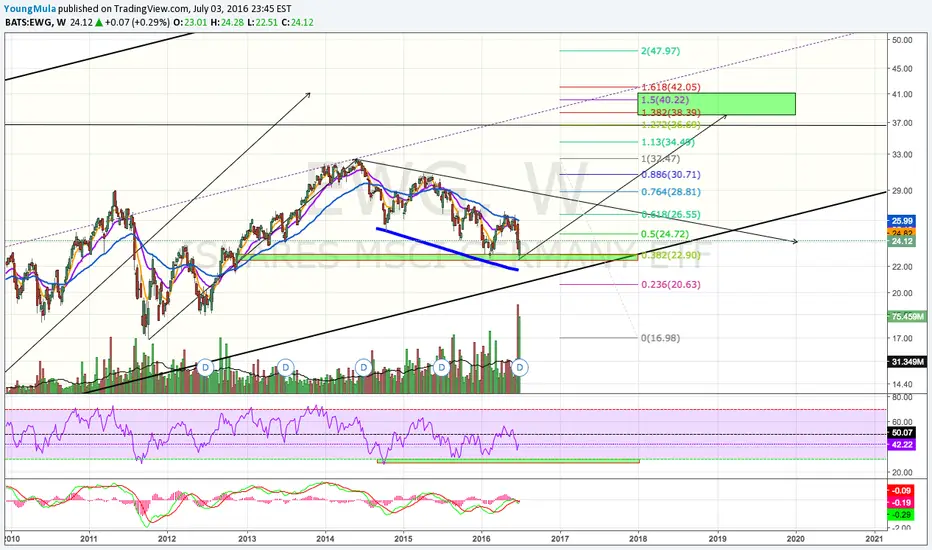The width and height of the screenshot is (932, 550).
Task: Click the BATS:EWG, W symbol label
Action: [35, 23]
